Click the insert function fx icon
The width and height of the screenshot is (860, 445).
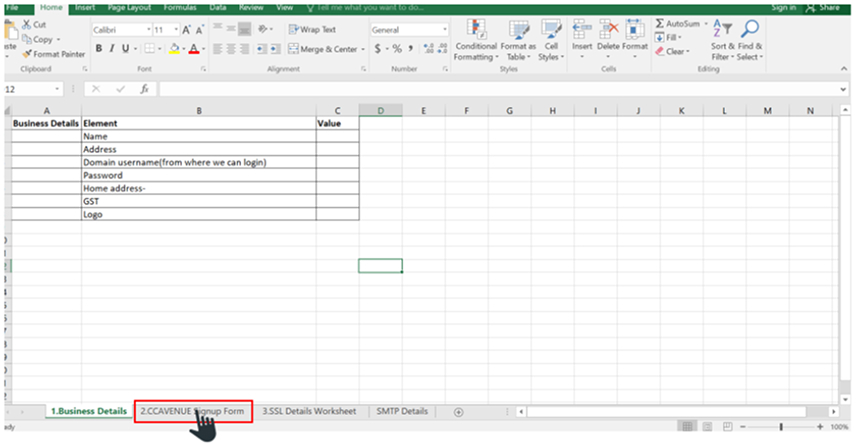point(144,89)
